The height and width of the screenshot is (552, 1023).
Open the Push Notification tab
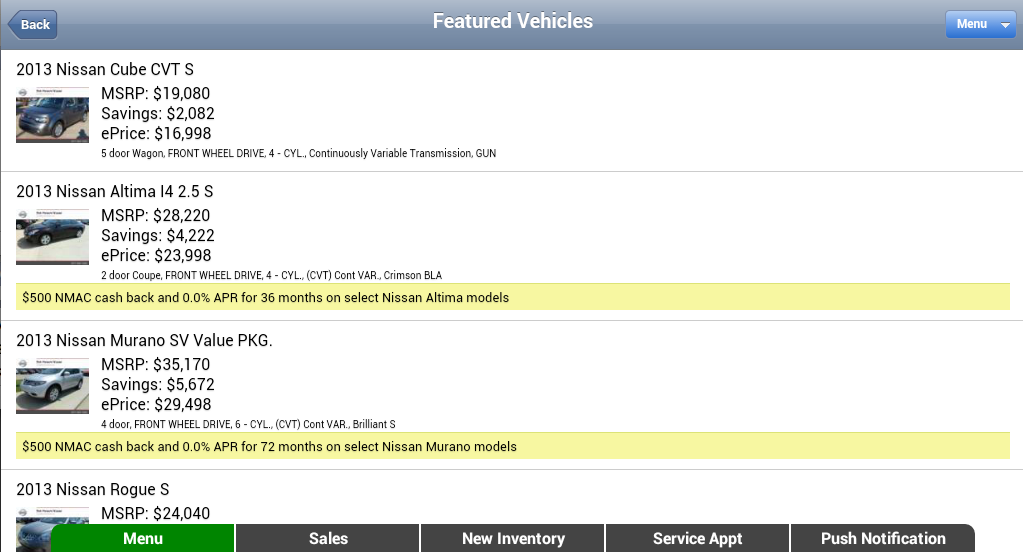pyautogui.click(x=882, y=538)
